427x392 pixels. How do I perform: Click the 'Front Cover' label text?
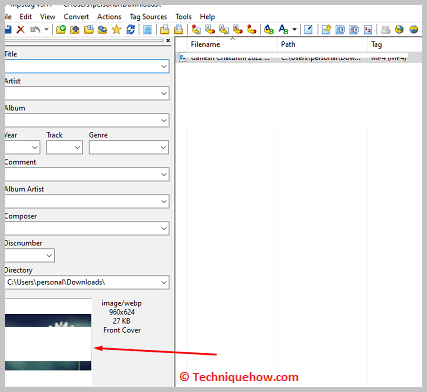122,330
